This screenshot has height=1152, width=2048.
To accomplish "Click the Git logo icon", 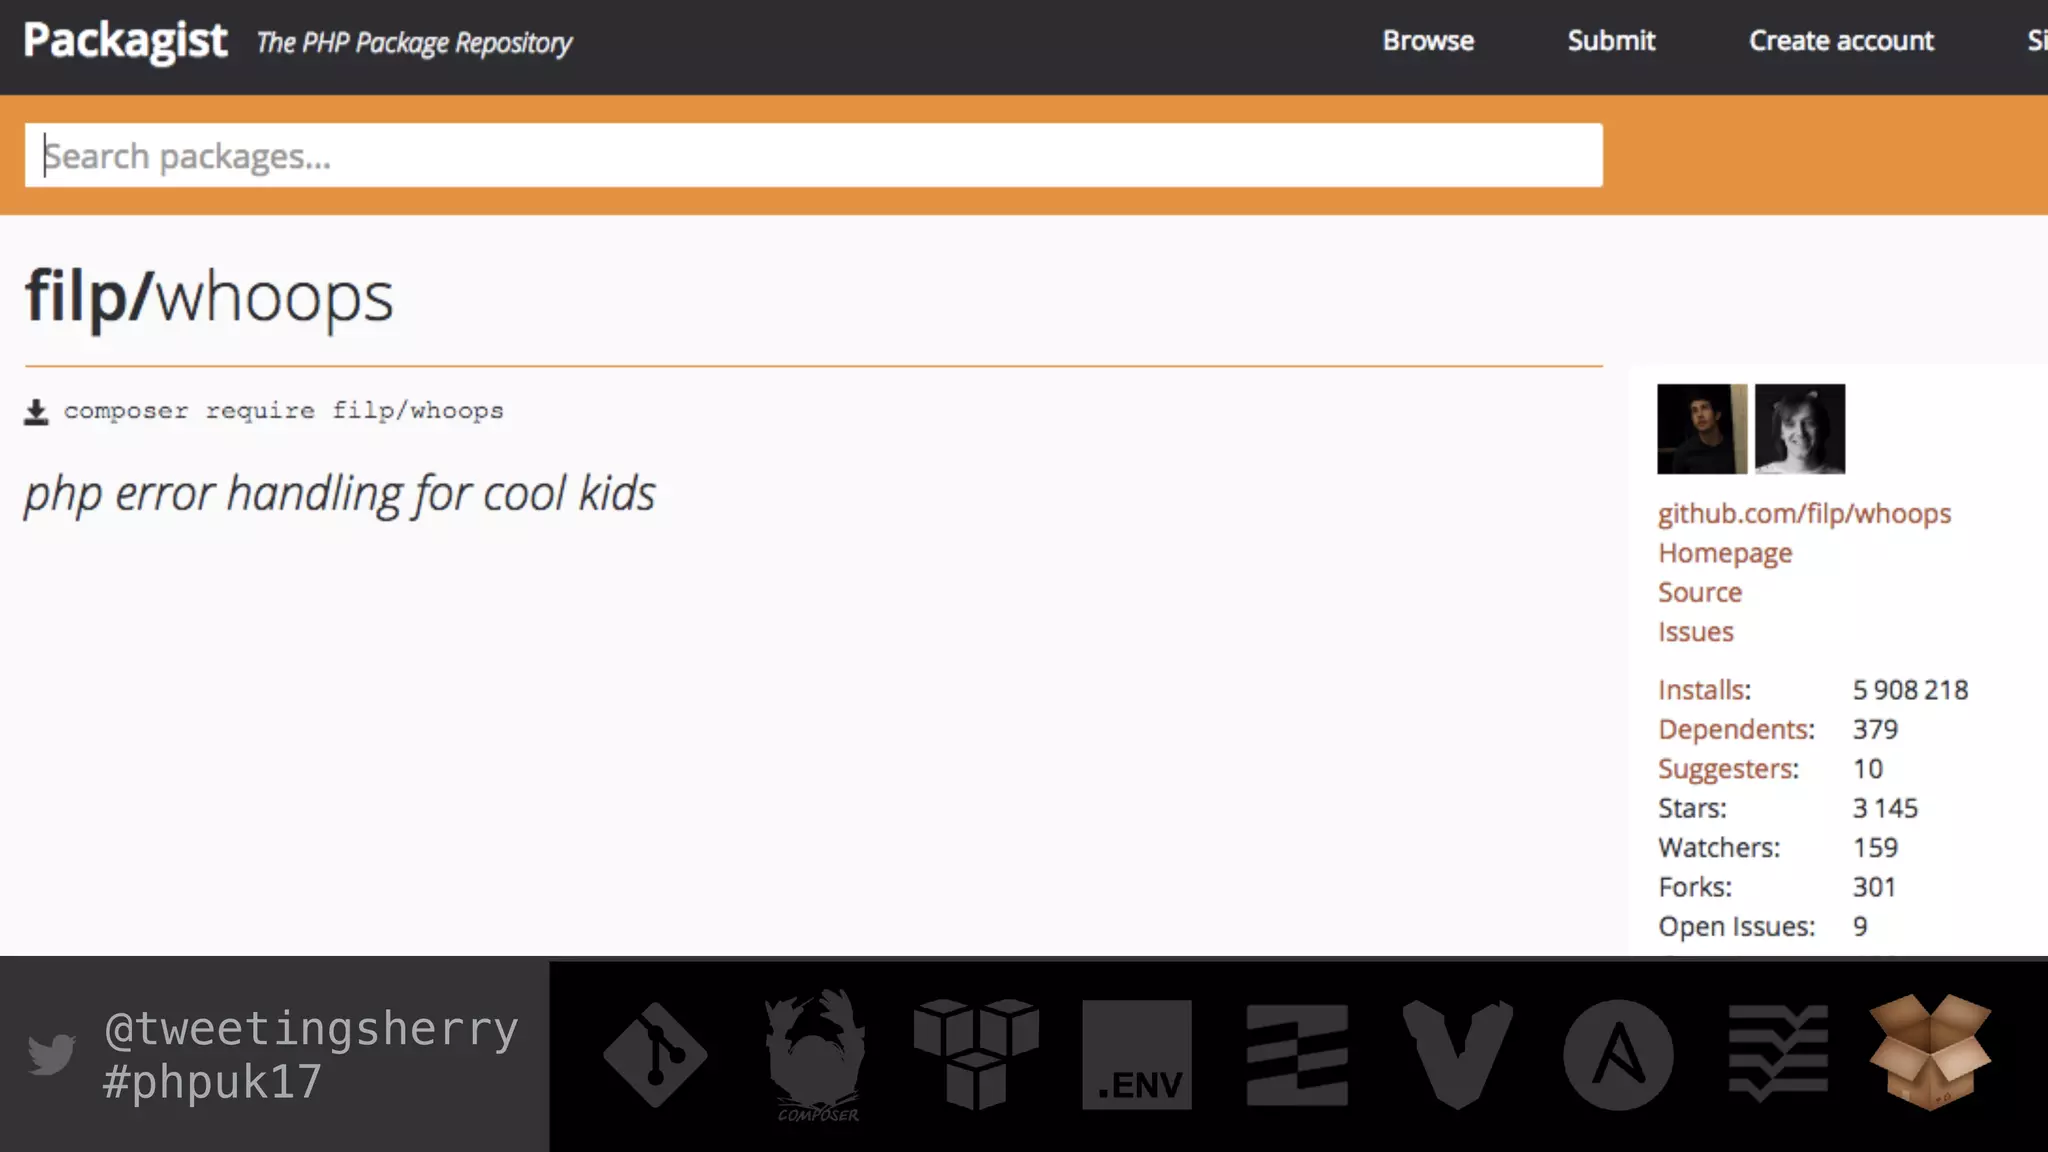I will [655, 1054].
